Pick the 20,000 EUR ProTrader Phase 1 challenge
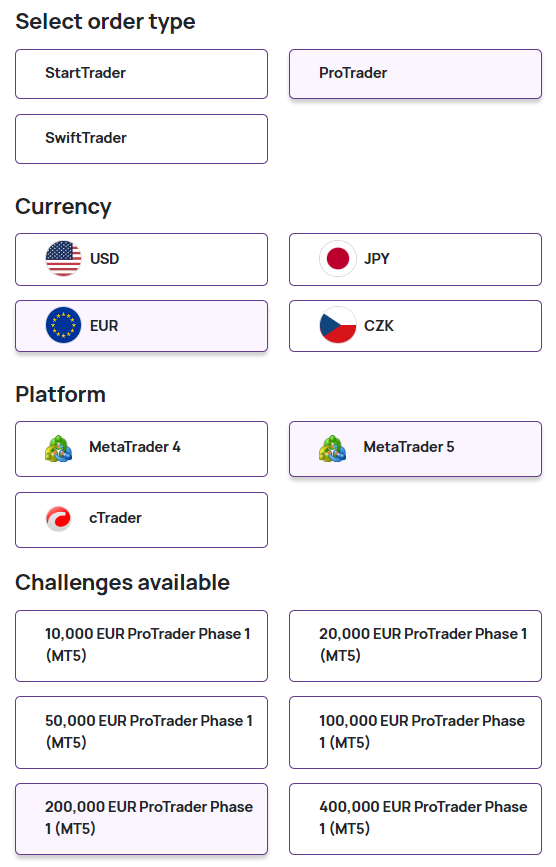Image resolution: width=556 pixels, height=867 pixels. (x=415, y=646)
